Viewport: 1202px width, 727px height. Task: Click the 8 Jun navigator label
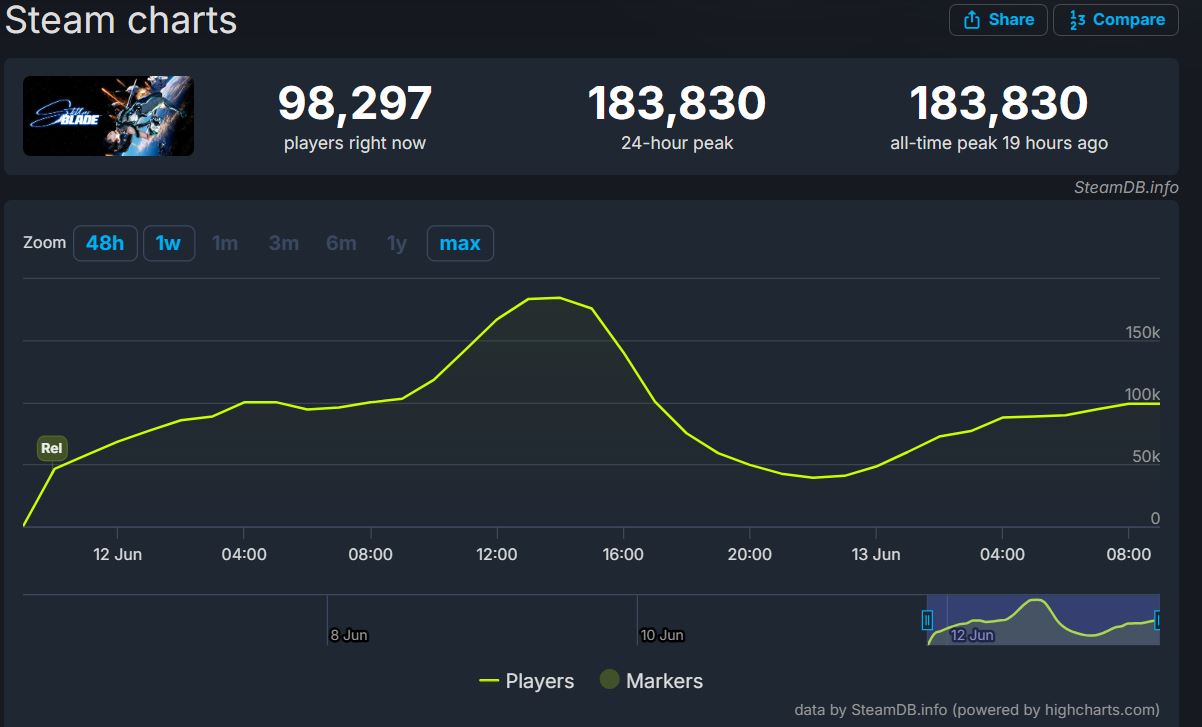coord(349,635)
